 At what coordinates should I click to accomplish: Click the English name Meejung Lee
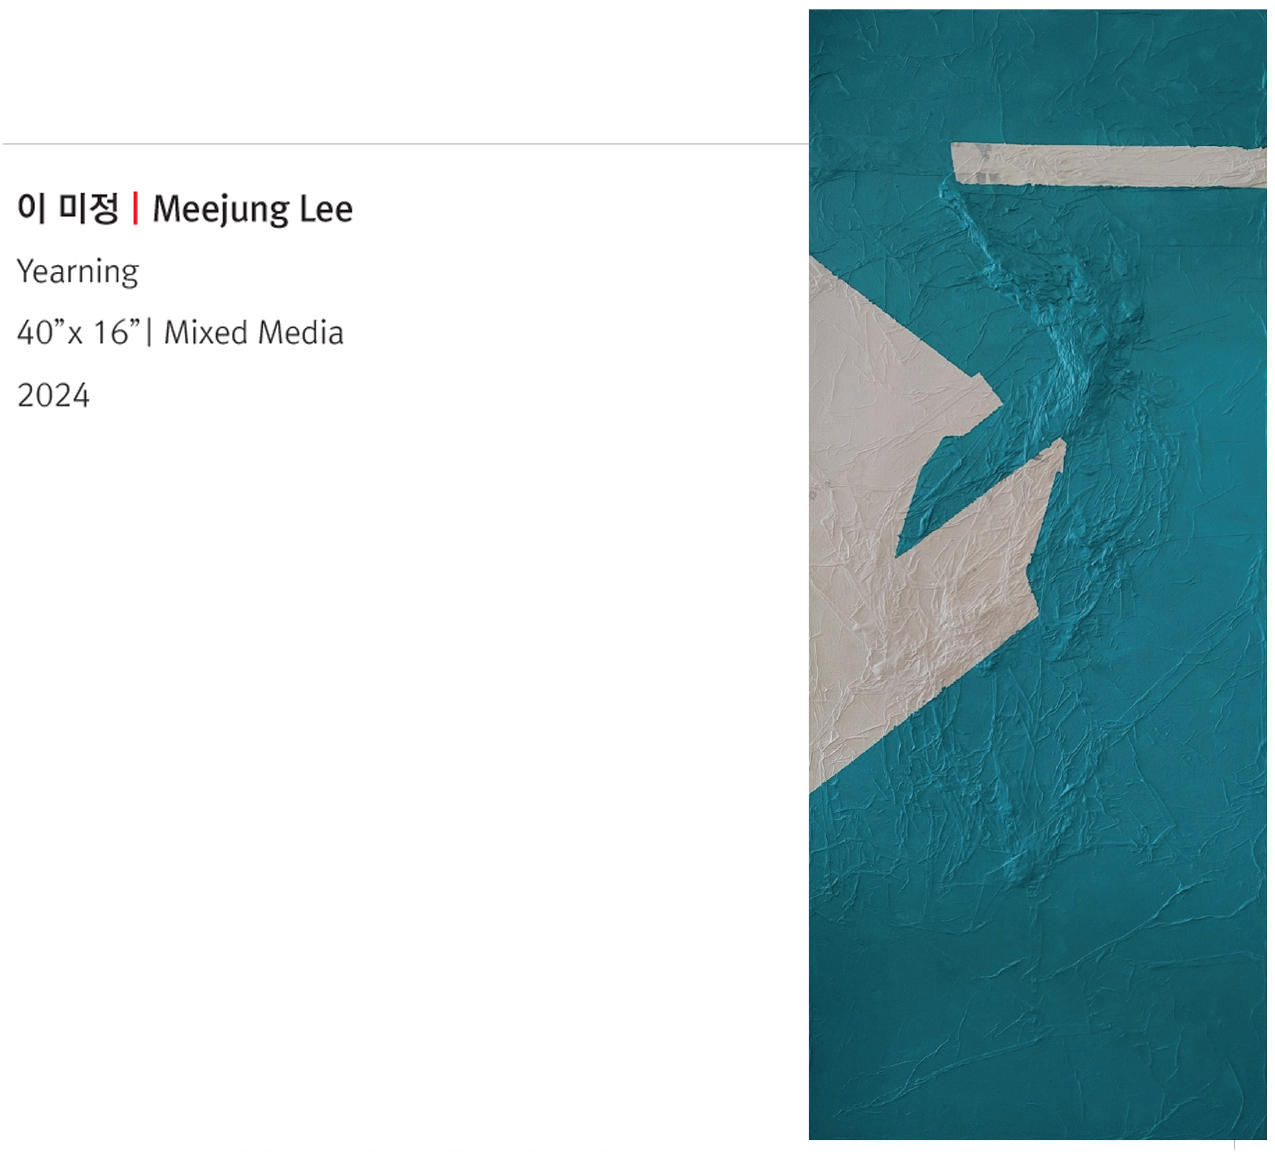(252, 209)
